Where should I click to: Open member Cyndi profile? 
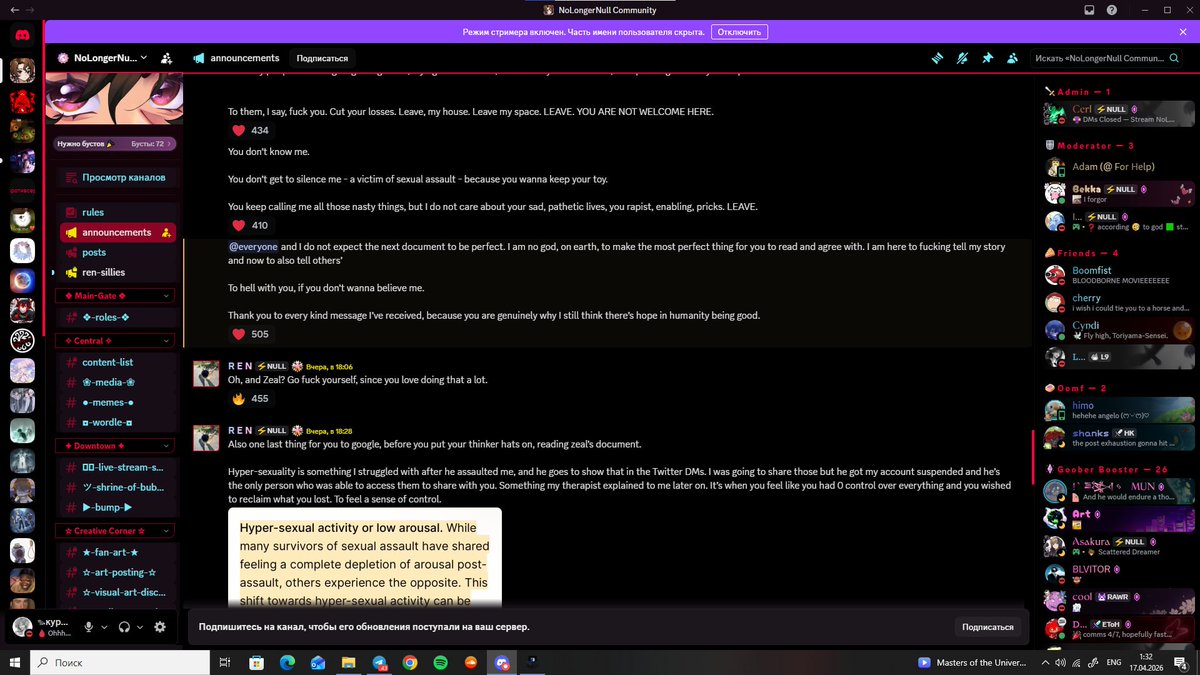click(x=1117, y=330)
